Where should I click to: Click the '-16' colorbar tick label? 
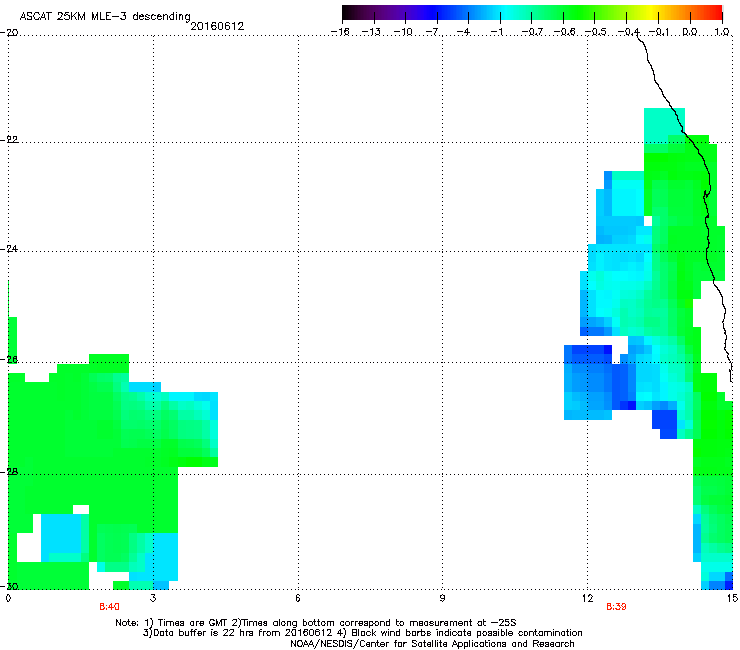(x=340, y=32)
